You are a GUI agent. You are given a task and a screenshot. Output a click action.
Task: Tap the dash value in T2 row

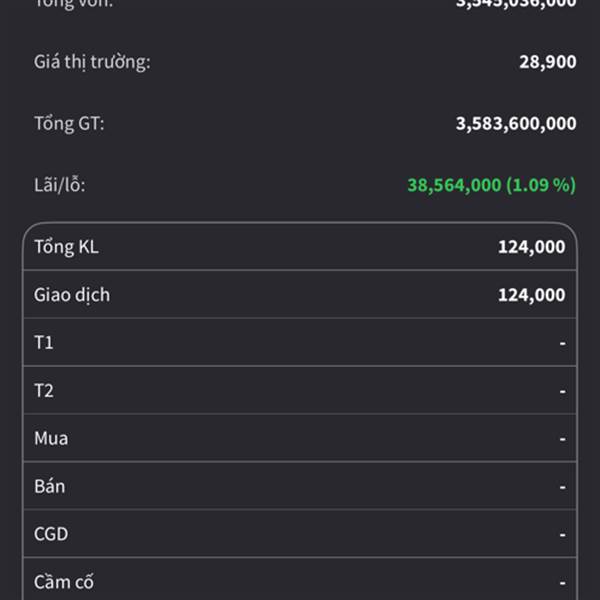point(563,391)
